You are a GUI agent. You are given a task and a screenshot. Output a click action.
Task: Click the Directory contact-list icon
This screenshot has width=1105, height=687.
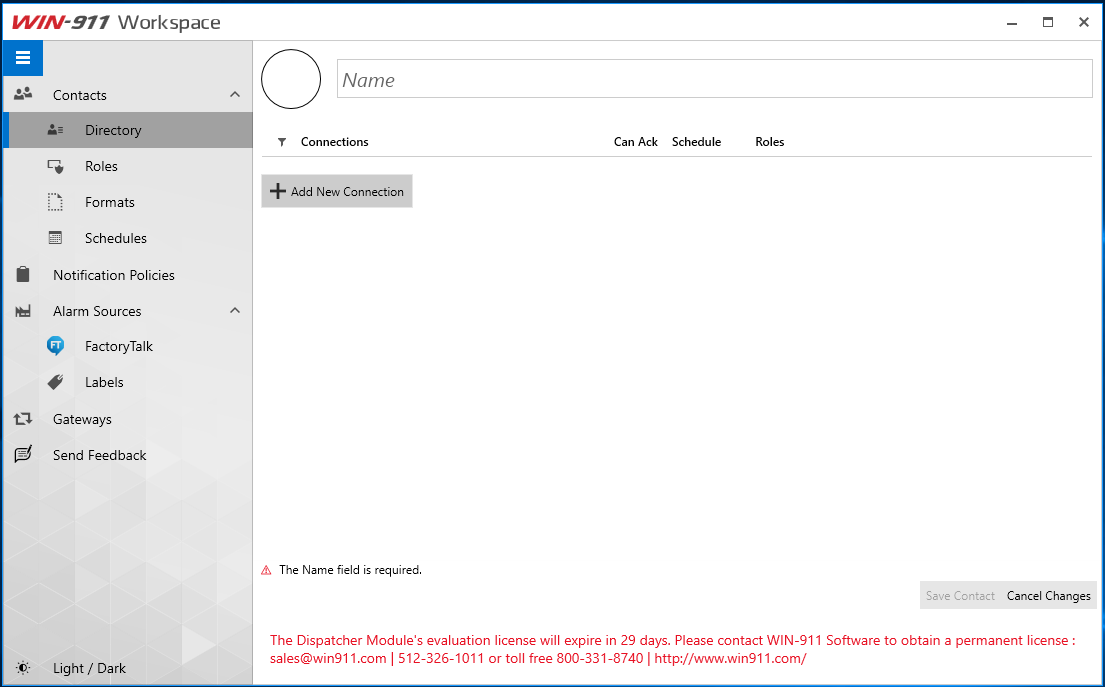tap(56, 130)
